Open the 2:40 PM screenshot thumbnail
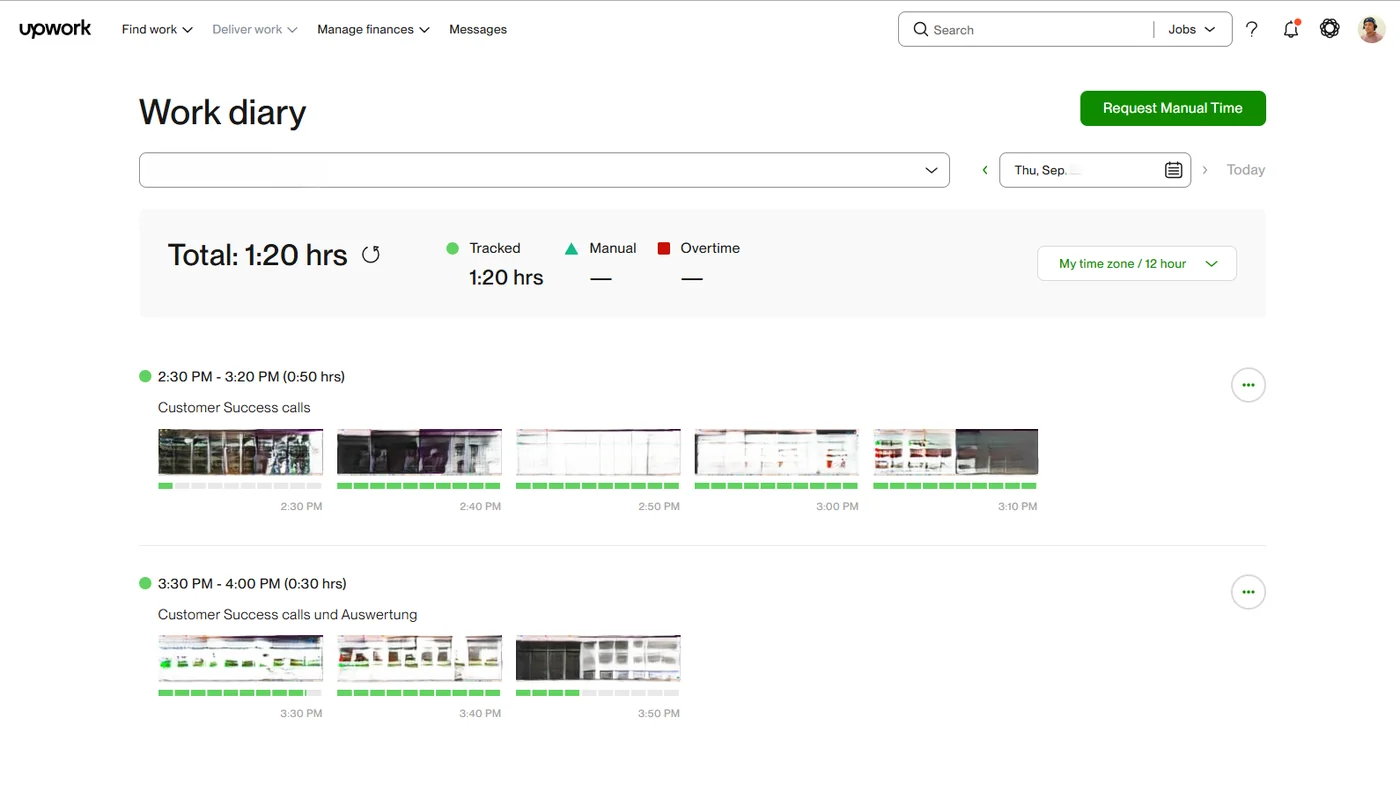The width and height of the screenshot is (1400, 799). pyautogui.click(x=419, y=452)
